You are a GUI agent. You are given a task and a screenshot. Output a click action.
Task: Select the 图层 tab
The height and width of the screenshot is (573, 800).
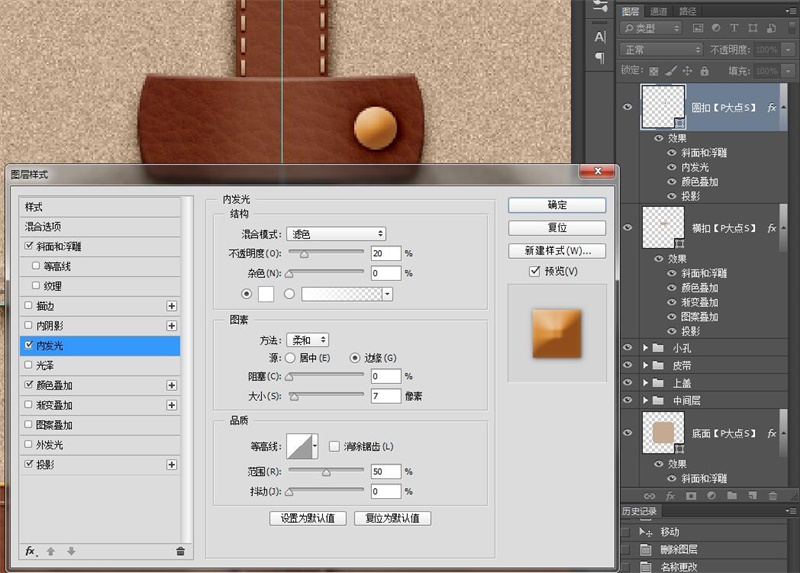pos(631,11)
